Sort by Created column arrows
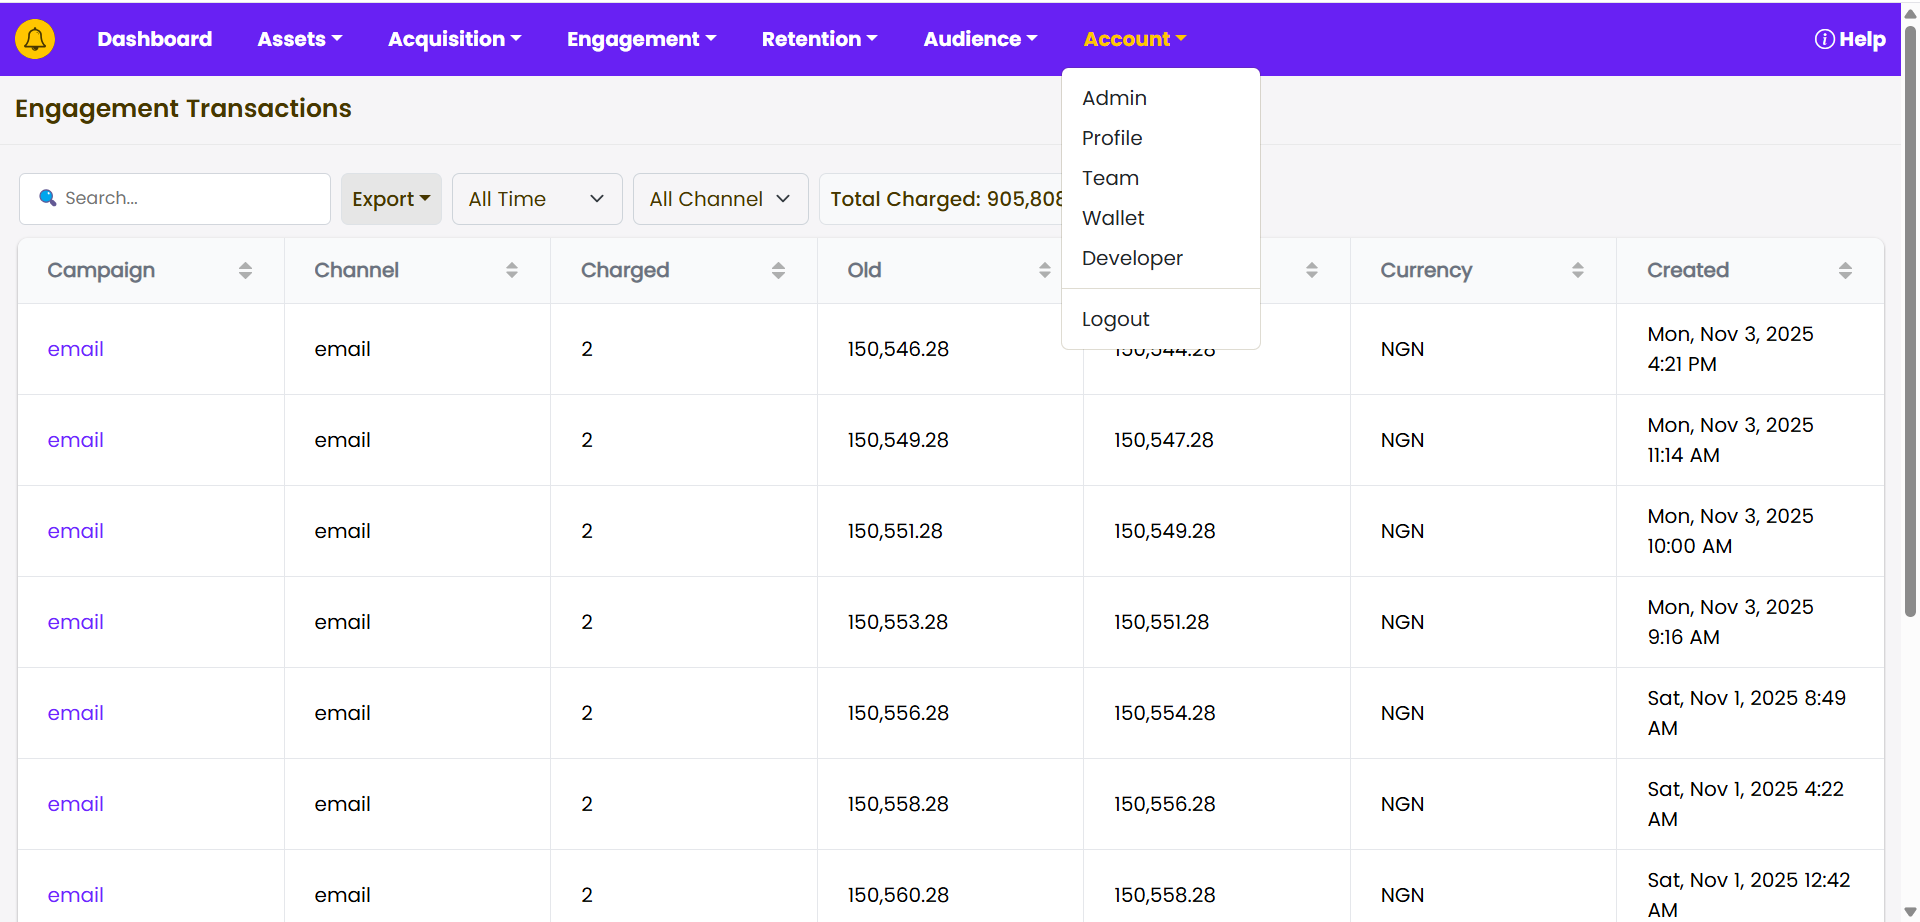This screenshot has width=1920, height=922. tap(1845, 270)
